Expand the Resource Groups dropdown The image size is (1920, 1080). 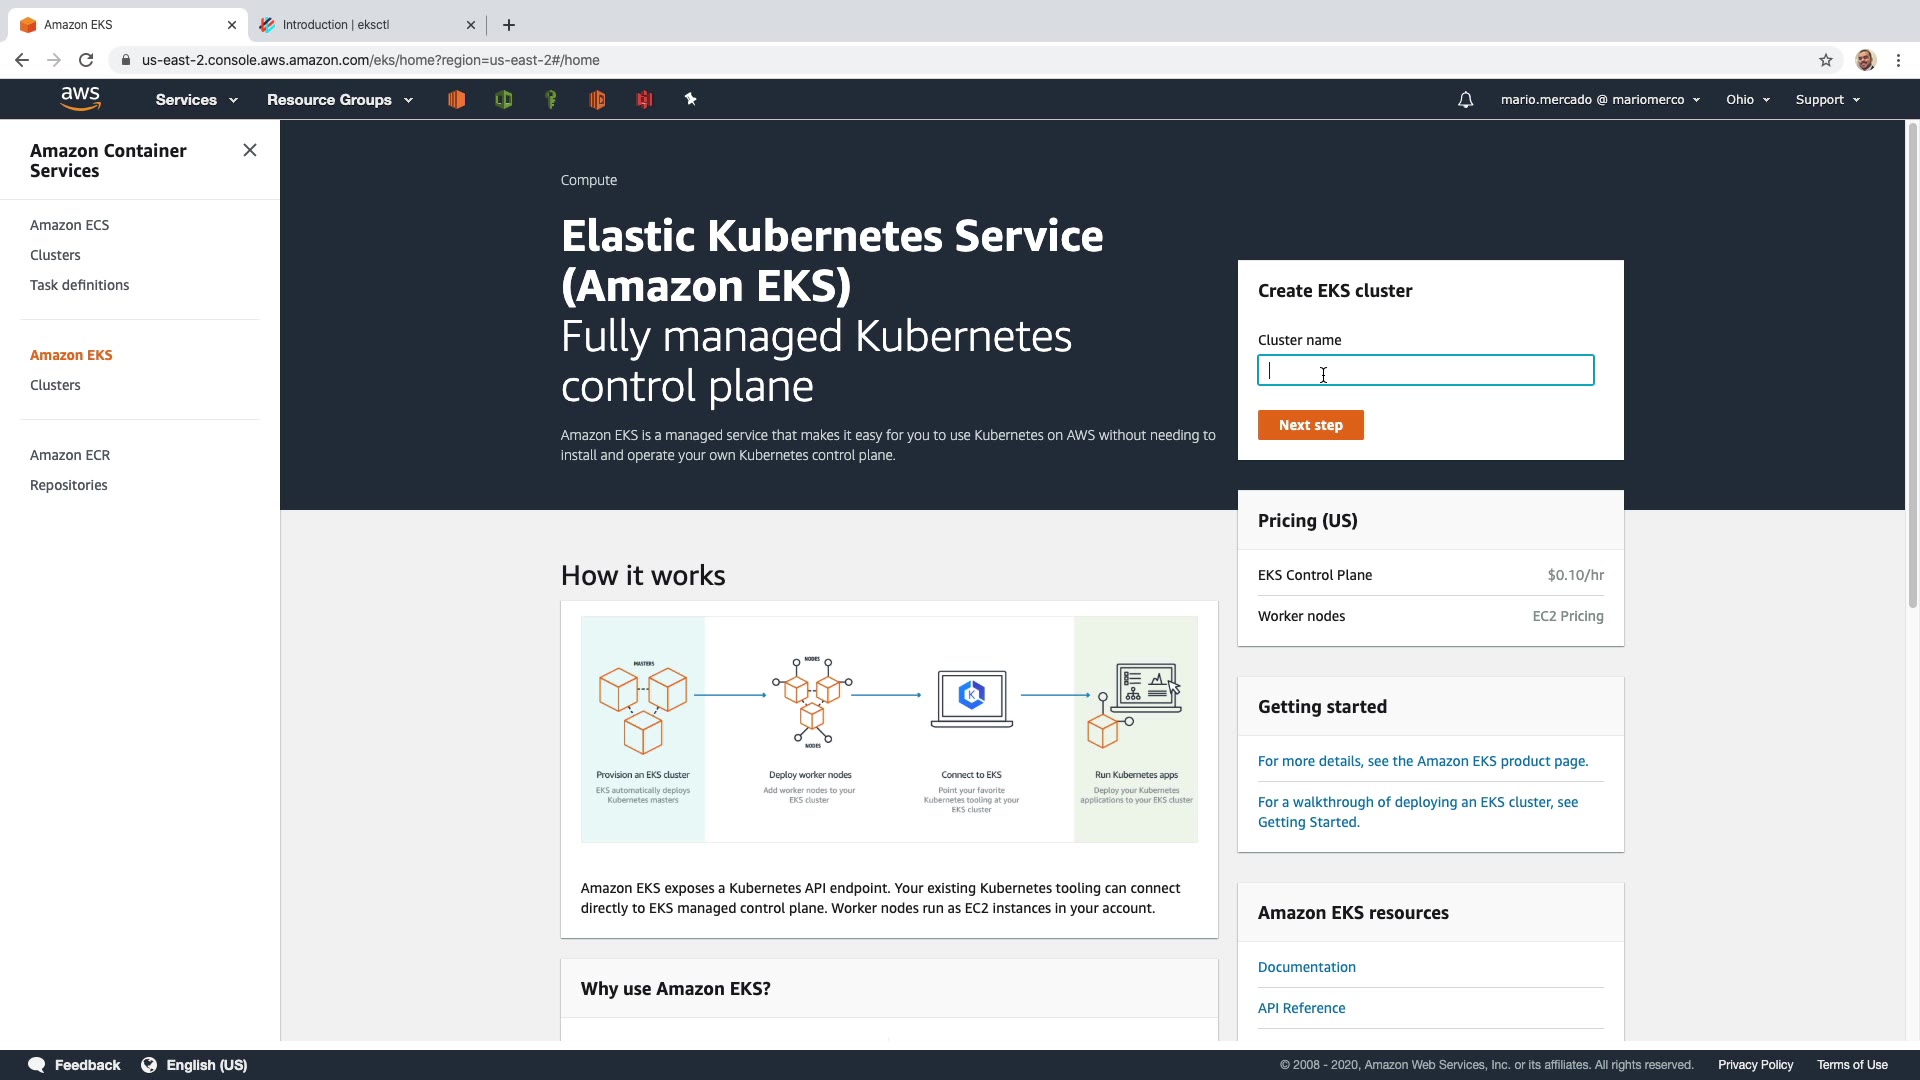tap(339, 99)
